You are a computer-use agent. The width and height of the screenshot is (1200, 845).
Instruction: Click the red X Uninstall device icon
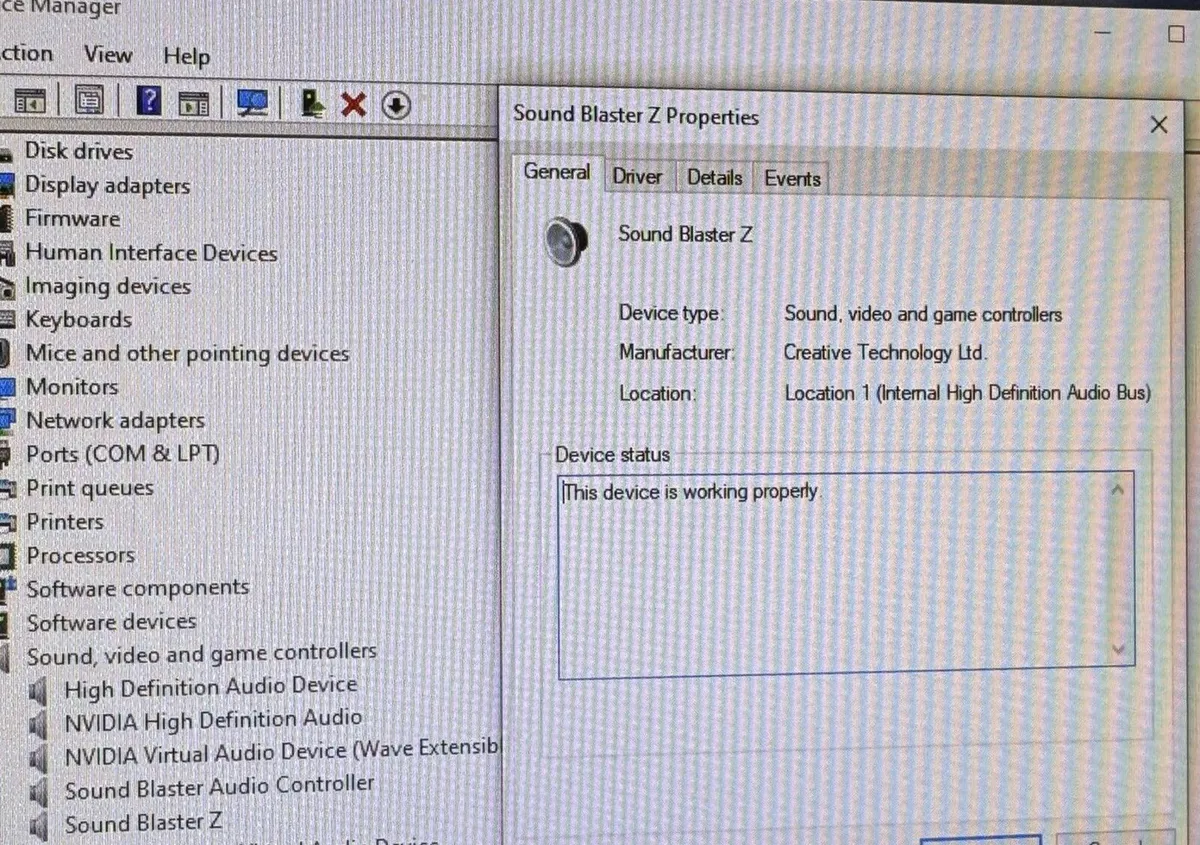click(353, 104)
